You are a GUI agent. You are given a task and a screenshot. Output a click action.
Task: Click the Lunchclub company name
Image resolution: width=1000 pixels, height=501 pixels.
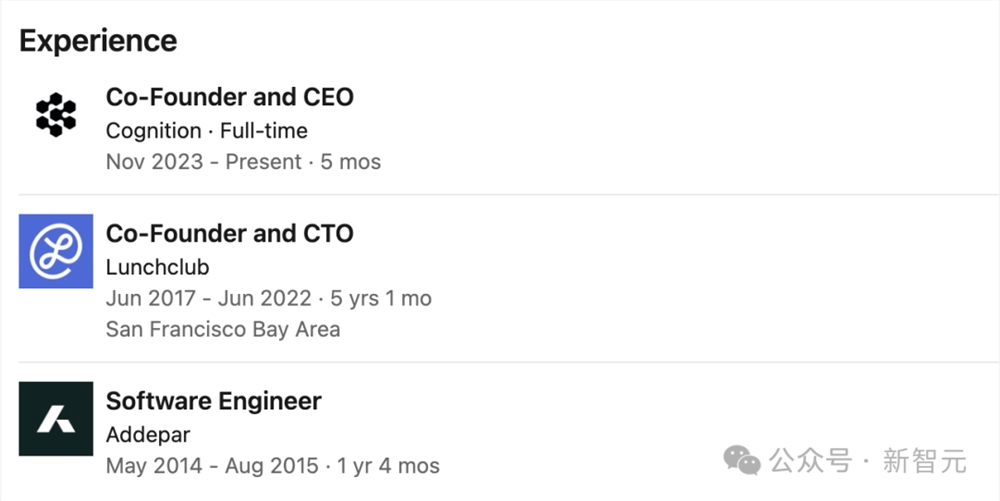[157, 267]
